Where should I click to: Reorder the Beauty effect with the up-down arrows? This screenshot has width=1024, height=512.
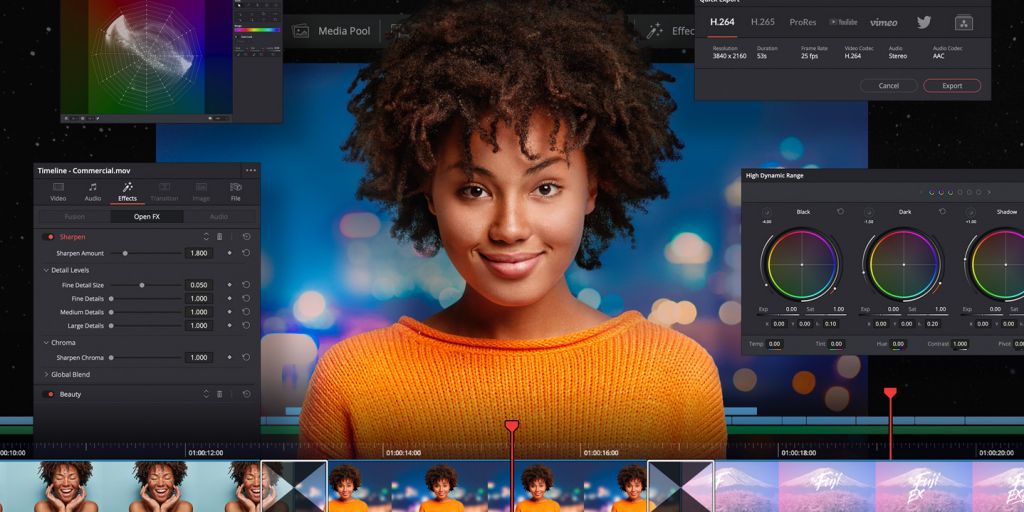point(206,394)
